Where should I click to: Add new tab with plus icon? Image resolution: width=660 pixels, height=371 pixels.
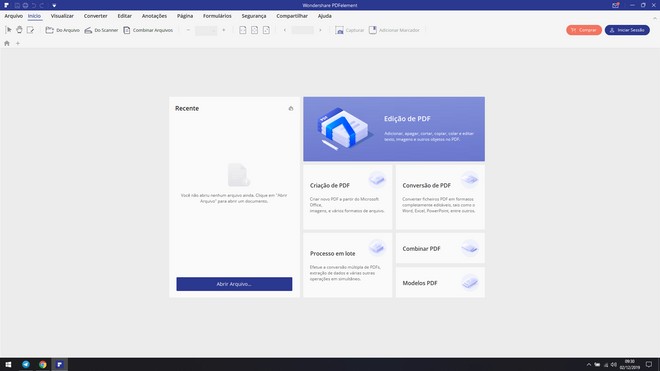18,43
